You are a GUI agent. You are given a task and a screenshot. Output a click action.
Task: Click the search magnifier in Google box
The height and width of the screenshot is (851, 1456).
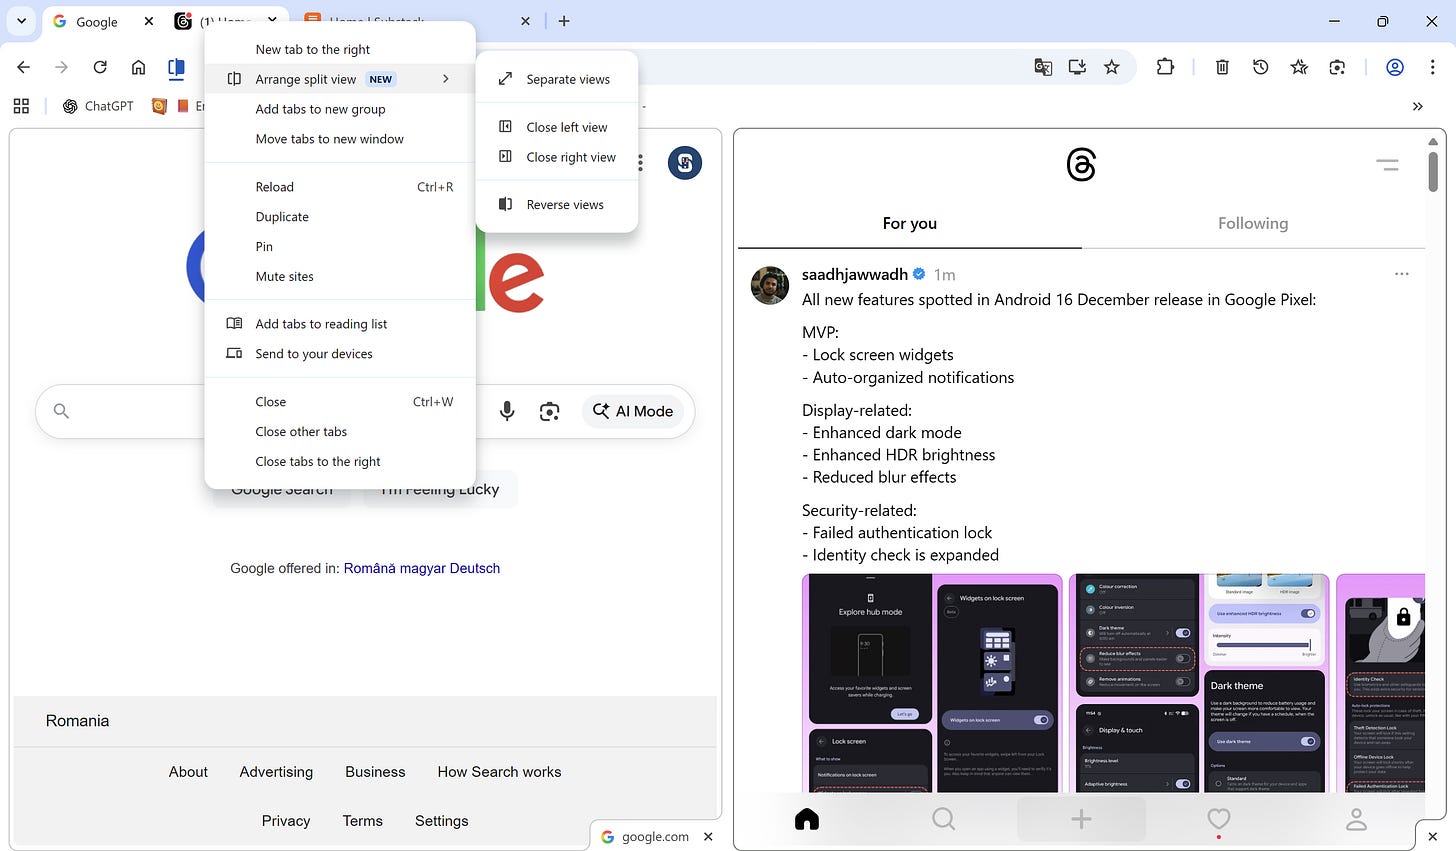[x=61, y=411]
